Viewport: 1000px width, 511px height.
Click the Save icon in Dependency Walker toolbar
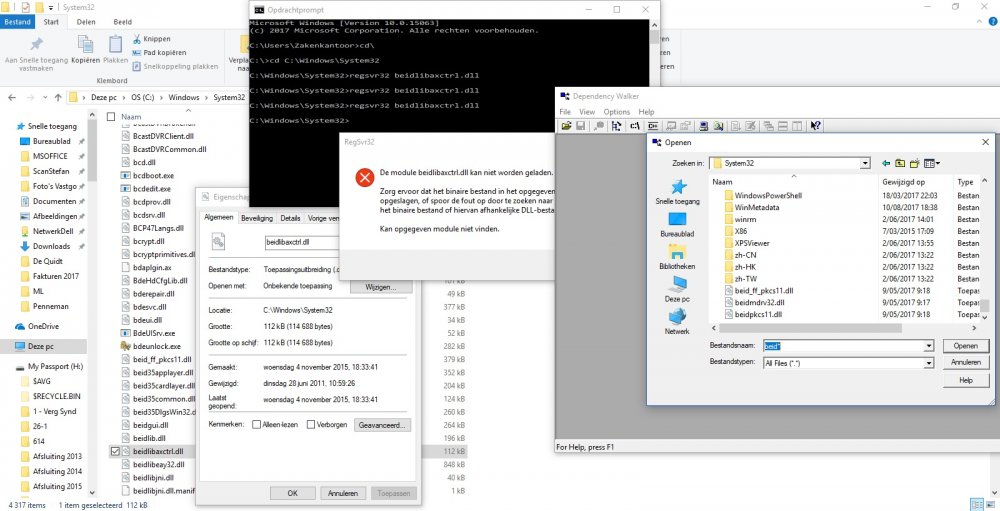click(x=580, y=126)
